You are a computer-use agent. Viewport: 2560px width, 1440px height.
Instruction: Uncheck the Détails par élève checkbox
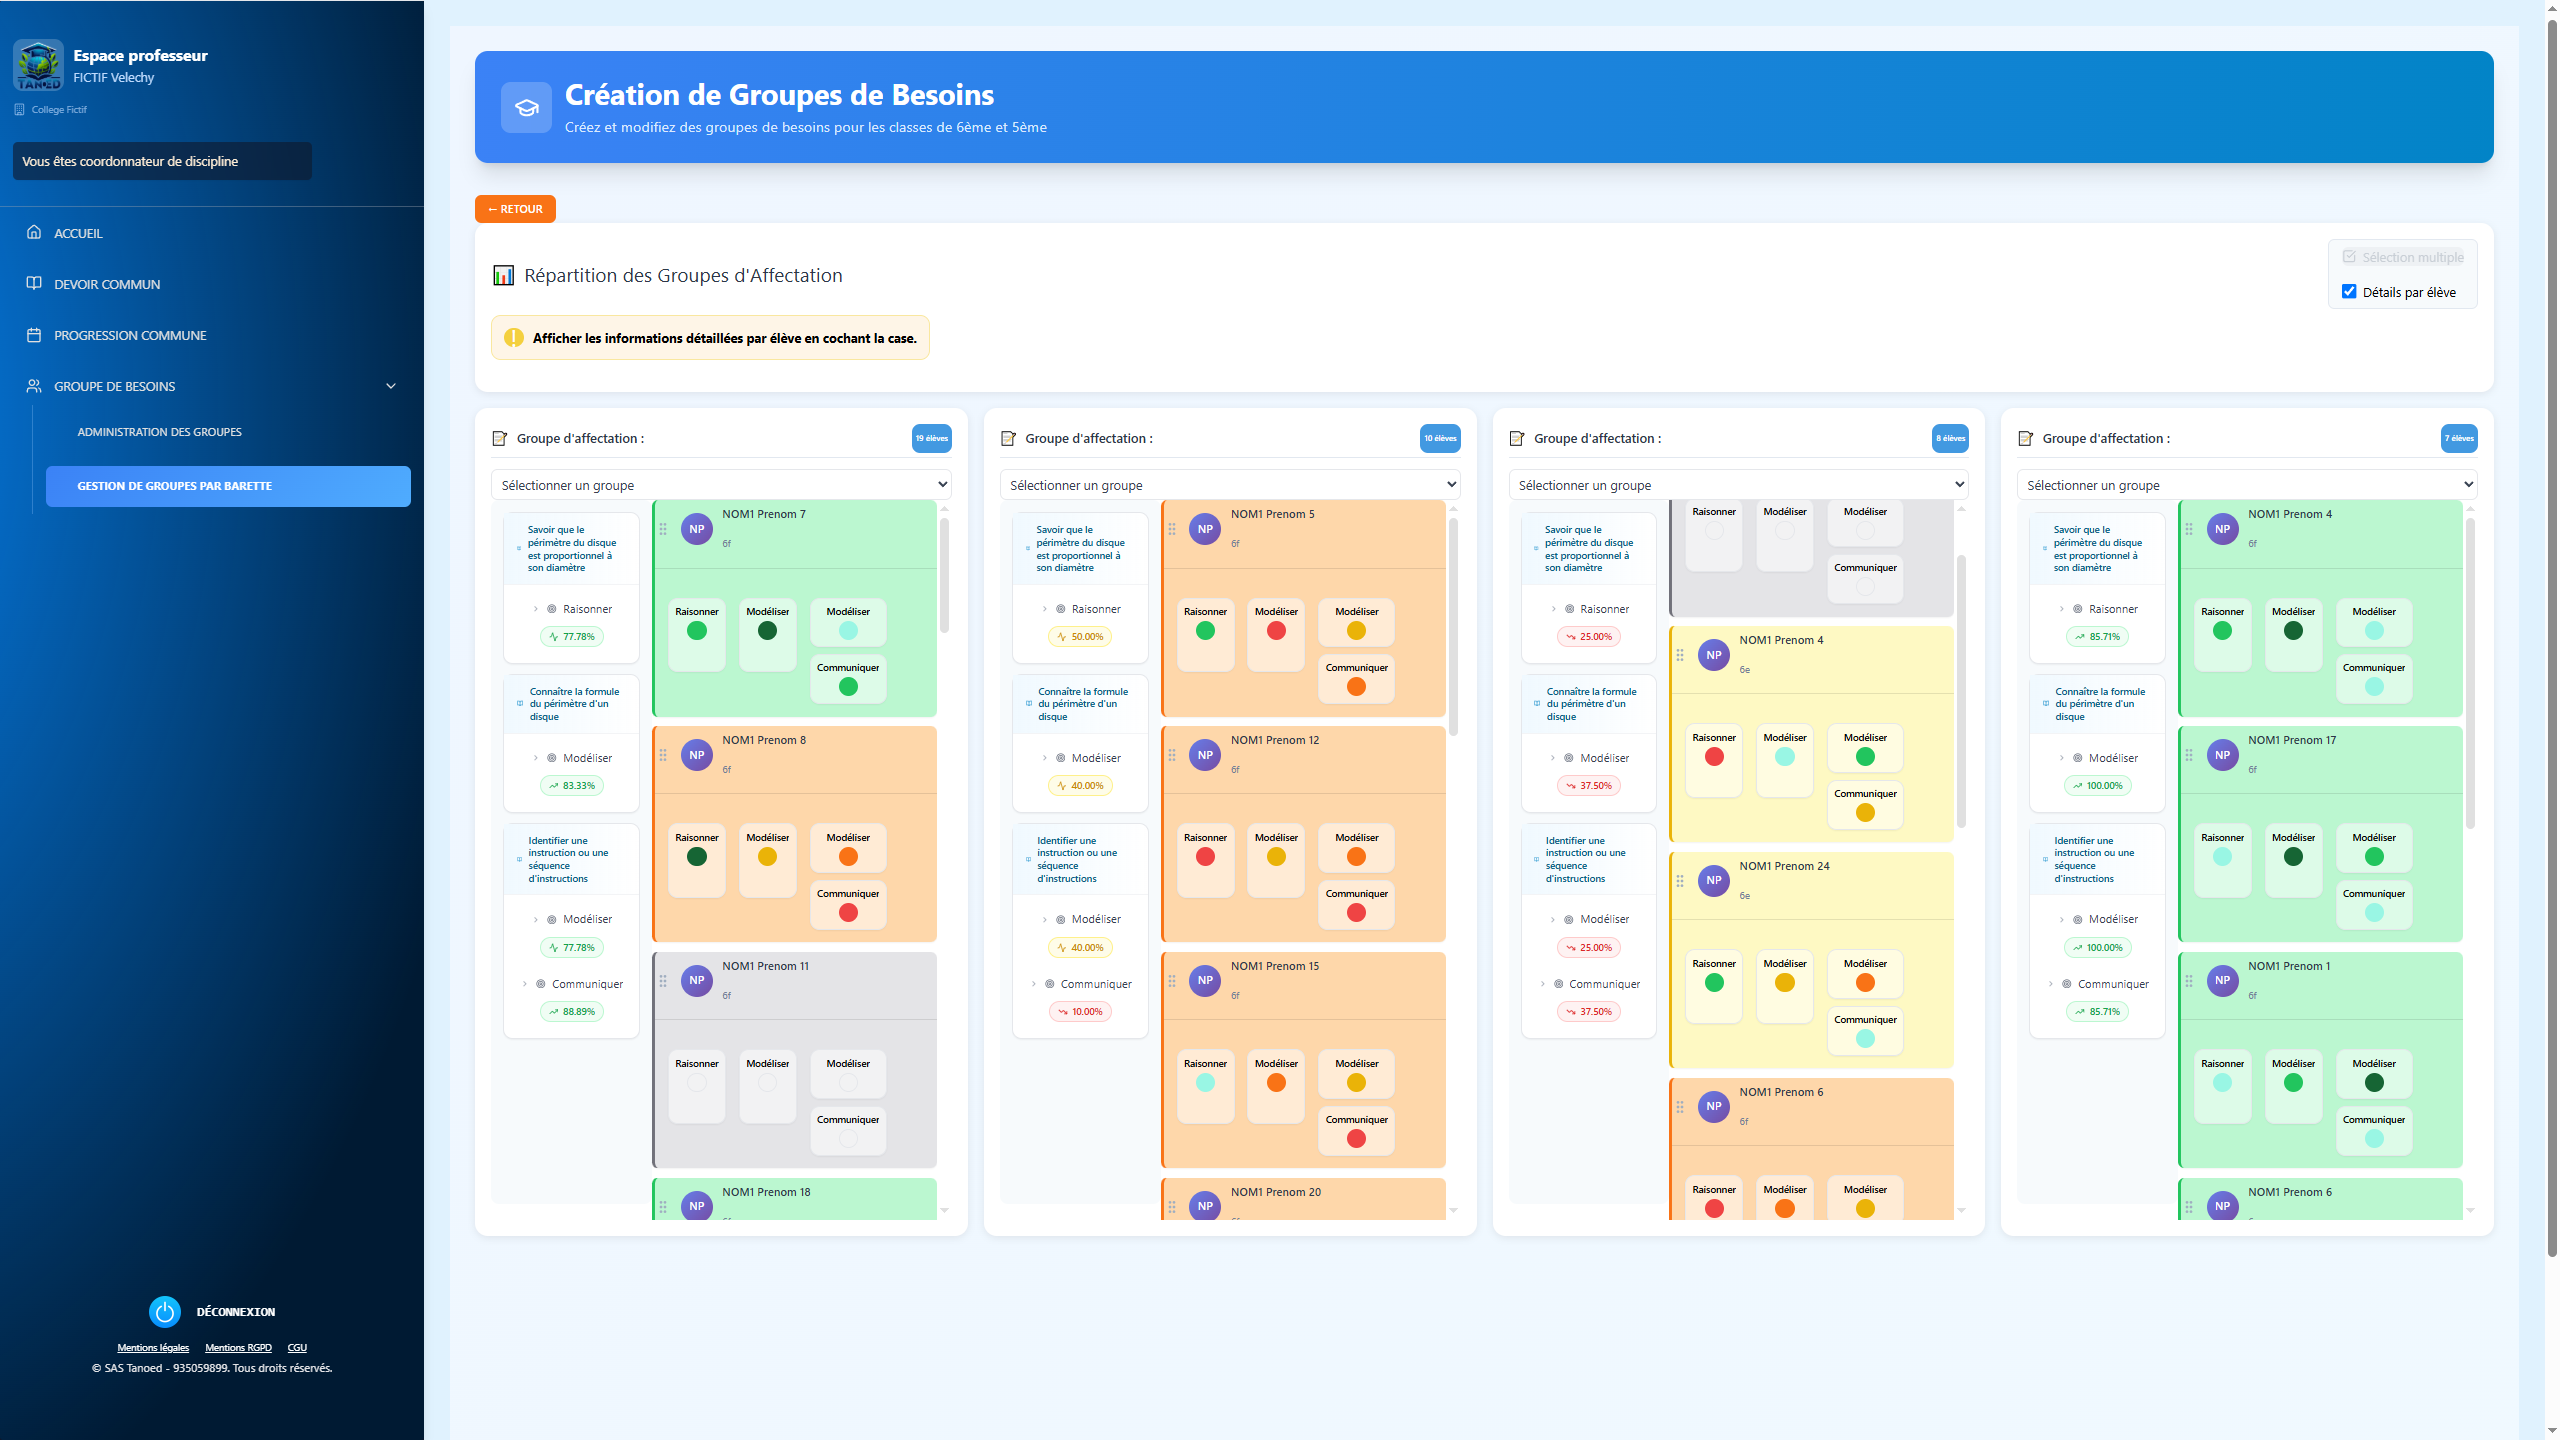[x=2349, y=292]
